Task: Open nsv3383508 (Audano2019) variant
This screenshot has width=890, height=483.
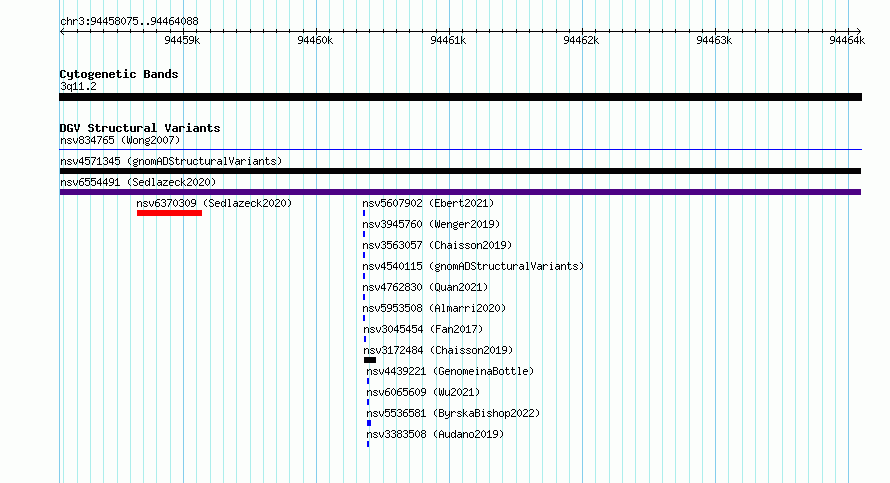Action: pyautogui.click(x=435, y=434)
